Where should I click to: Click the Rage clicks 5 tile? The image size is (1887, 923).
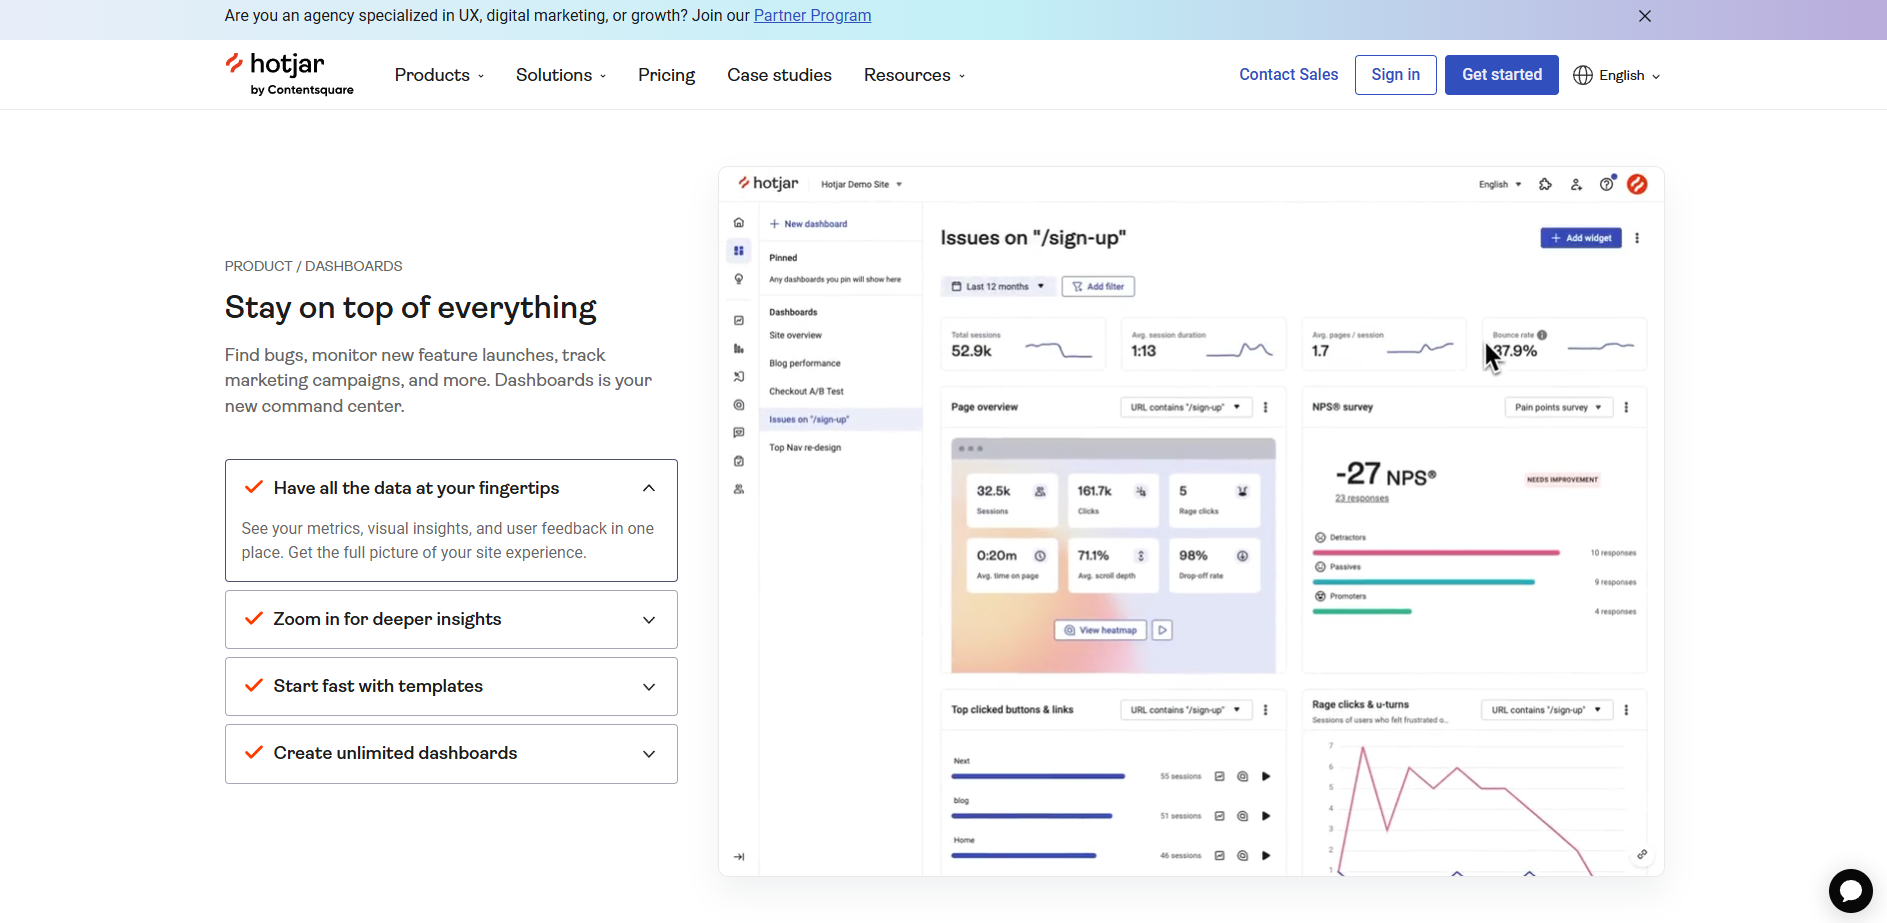click(1214, 500)
